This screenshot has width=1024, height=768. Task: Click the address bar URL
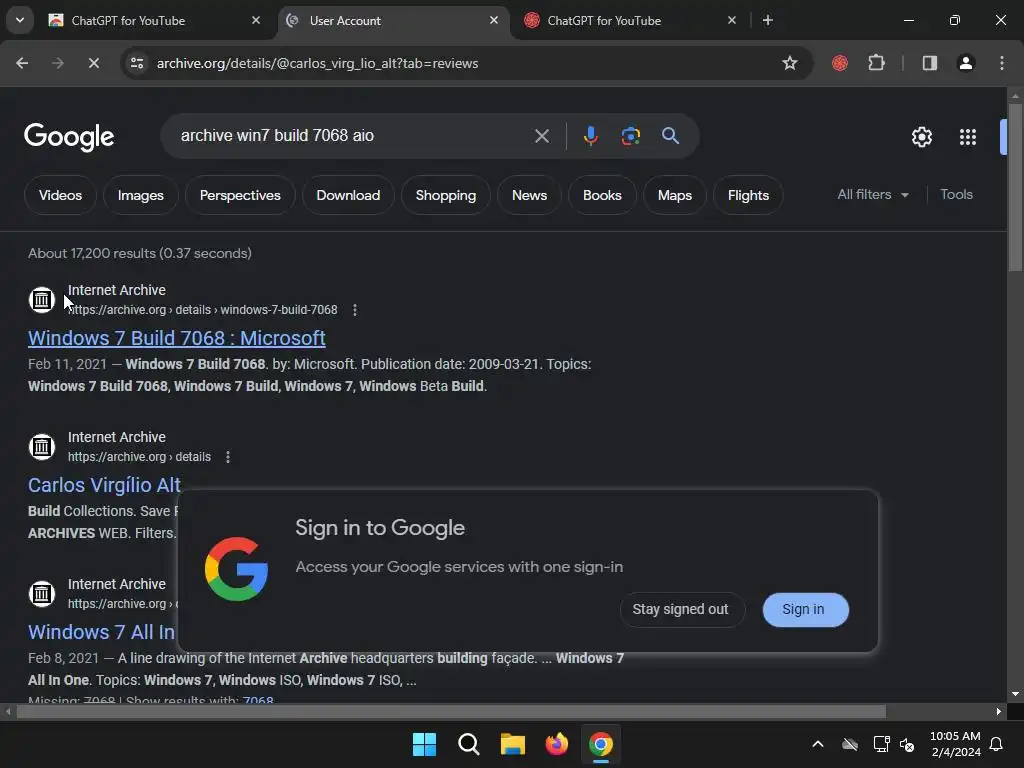click(x=317, y=63)
